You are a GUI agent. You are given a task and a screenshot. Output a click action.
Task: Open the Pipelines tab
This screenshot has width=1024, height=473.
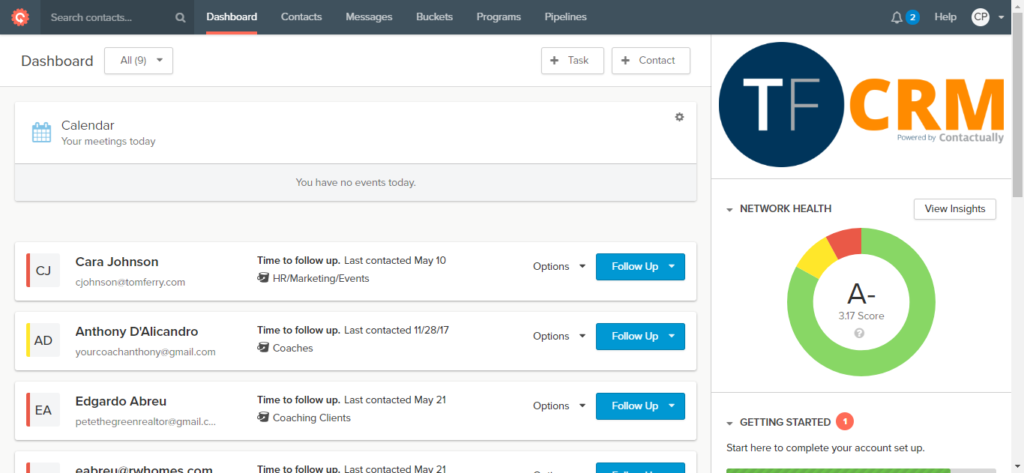click(x=566, y=17)
